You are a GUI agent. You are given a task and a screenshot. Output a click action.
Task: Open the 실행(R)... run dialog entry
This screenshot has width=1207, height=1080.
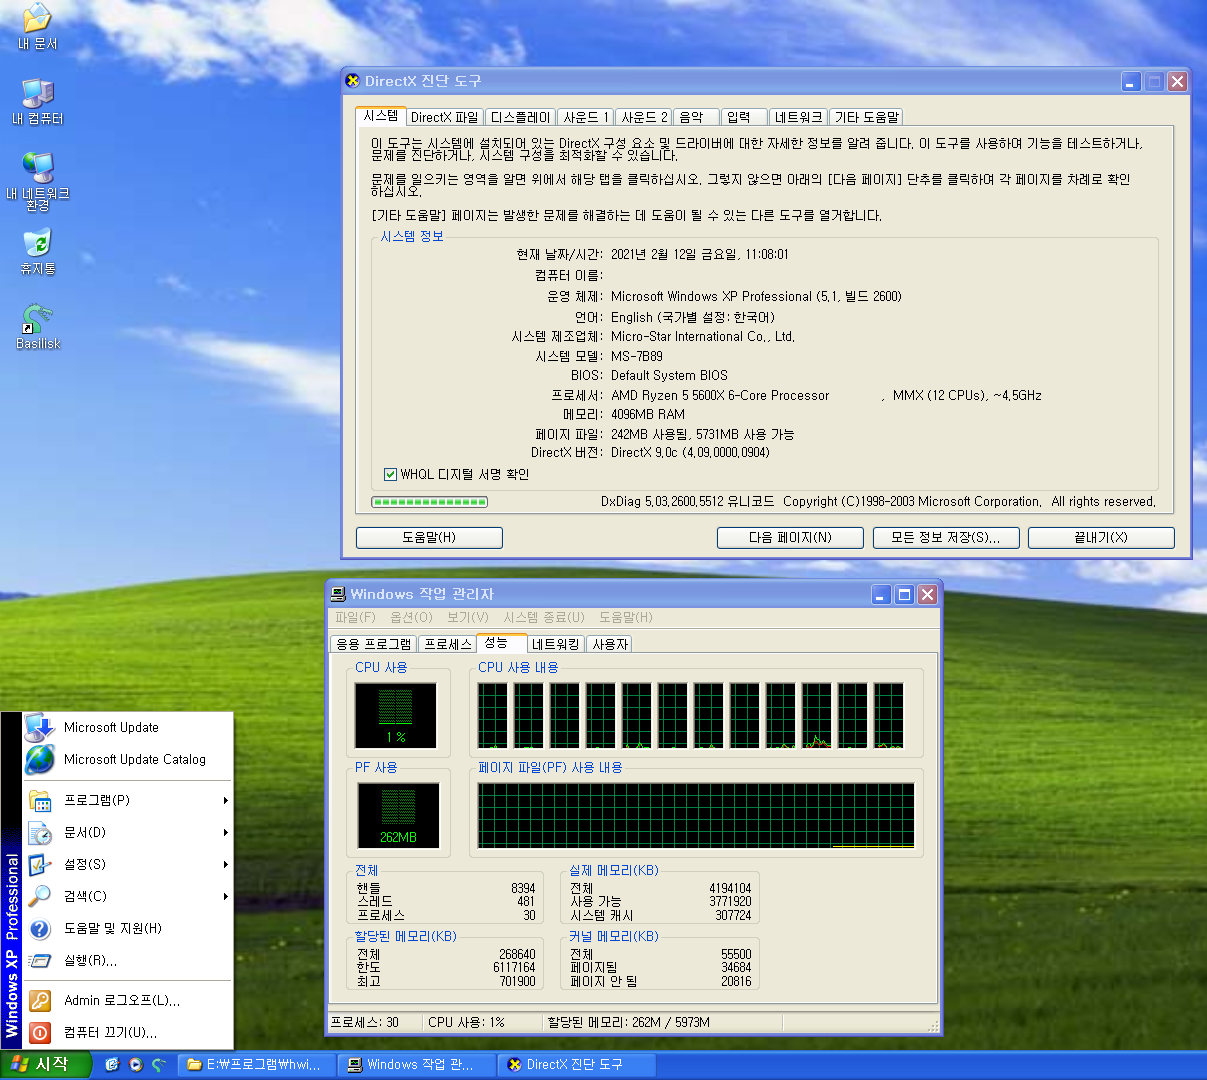128,960
